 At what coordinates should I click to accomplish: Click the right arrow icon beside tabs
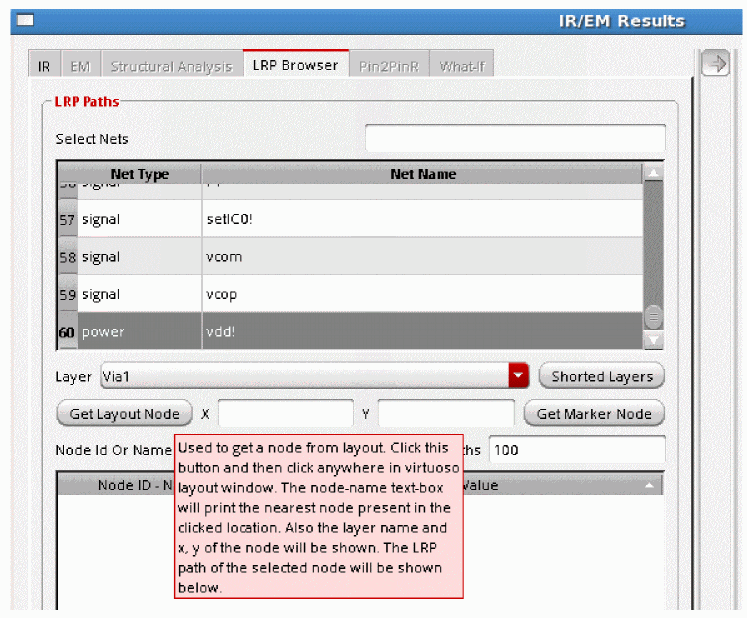[x=715, y=63]
